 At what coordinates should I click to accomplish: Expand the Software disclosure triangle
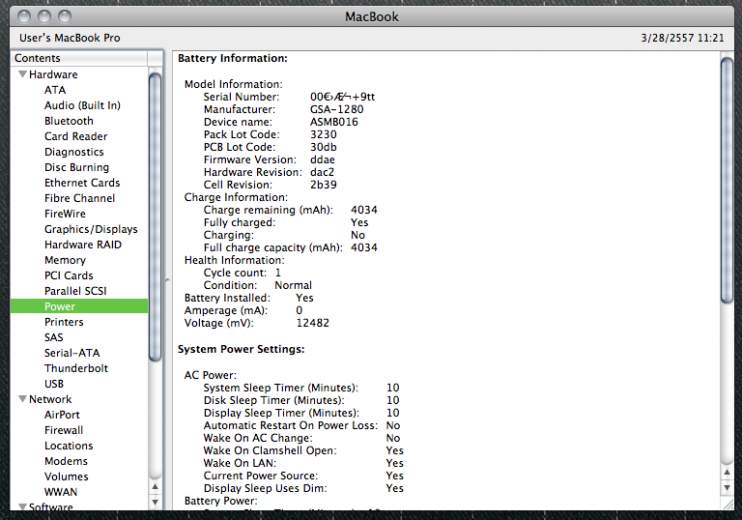(22, 507)
